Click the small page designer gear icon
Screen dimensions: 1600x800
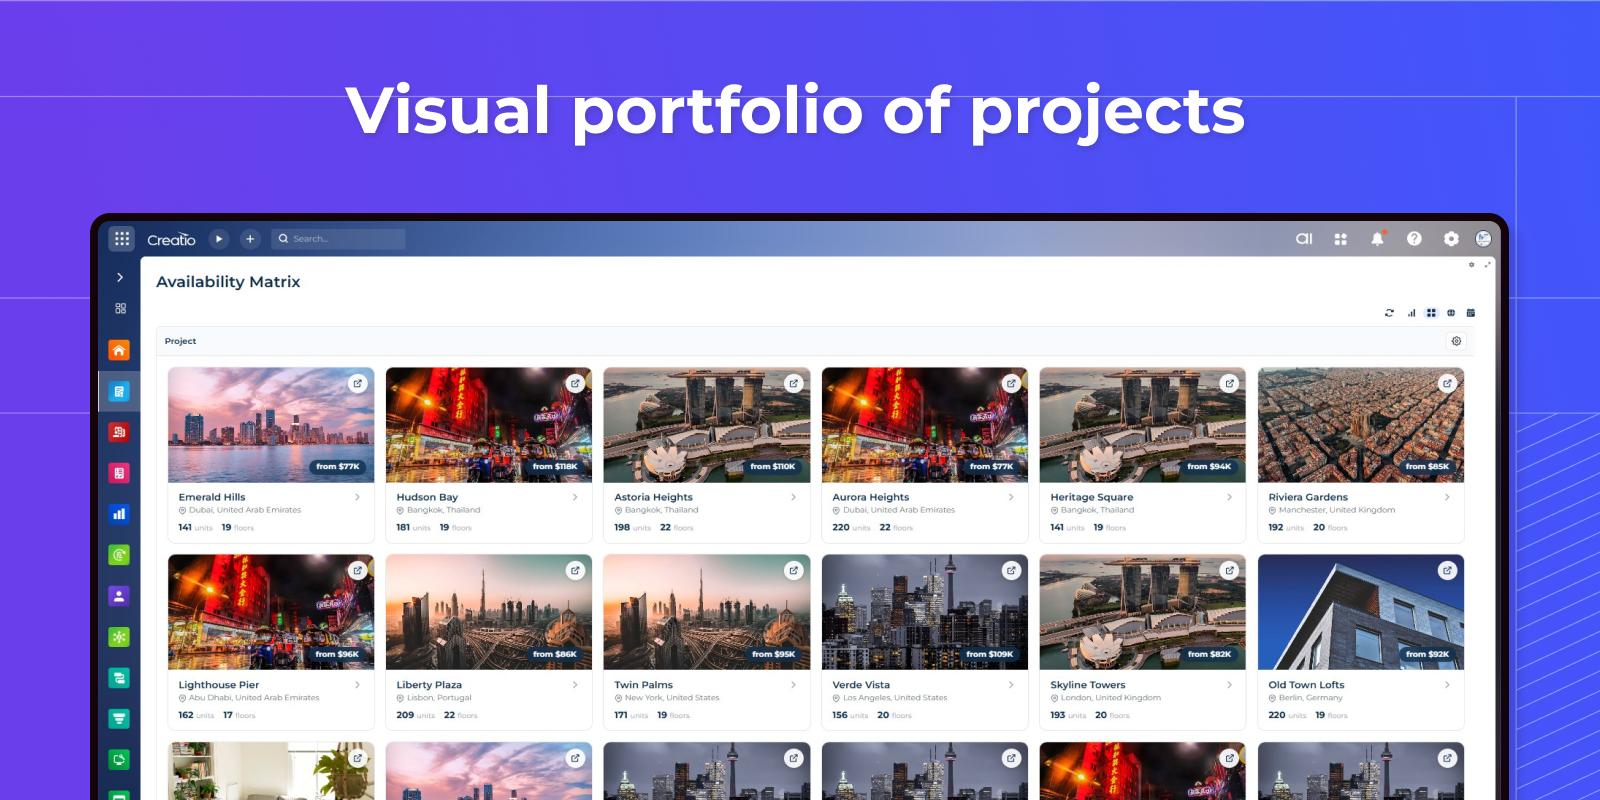[x=1471, y=265]
